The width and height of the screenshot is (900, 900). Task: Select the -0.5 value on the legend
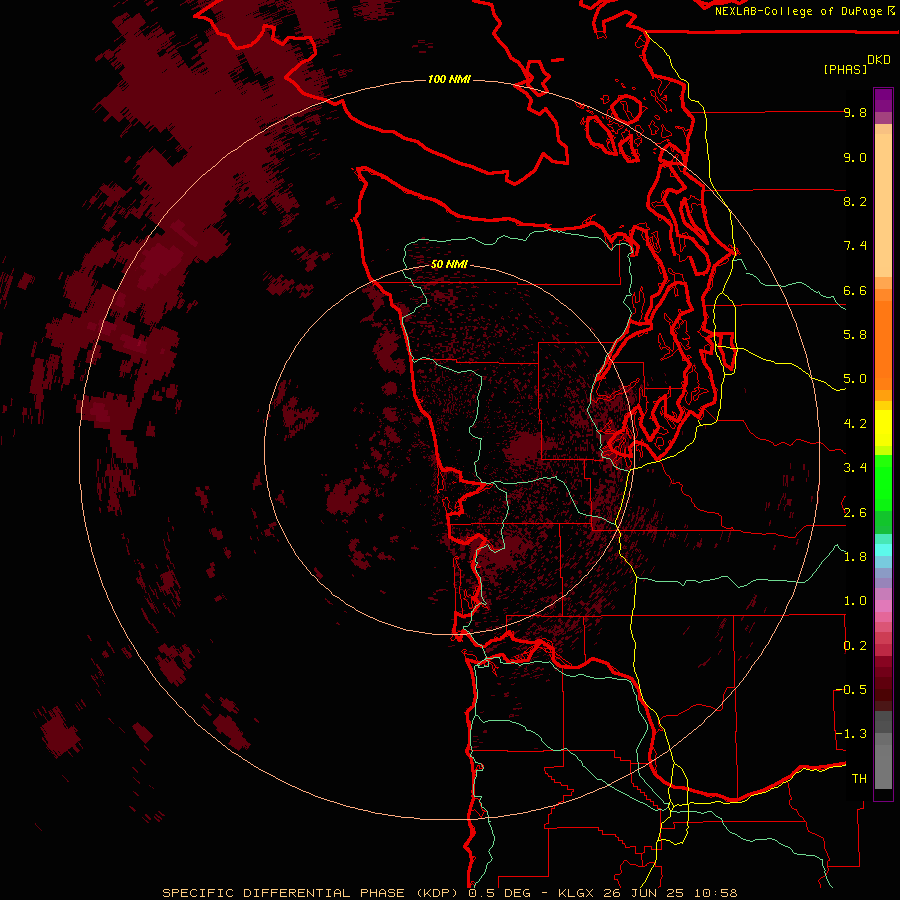pos(851,689)
